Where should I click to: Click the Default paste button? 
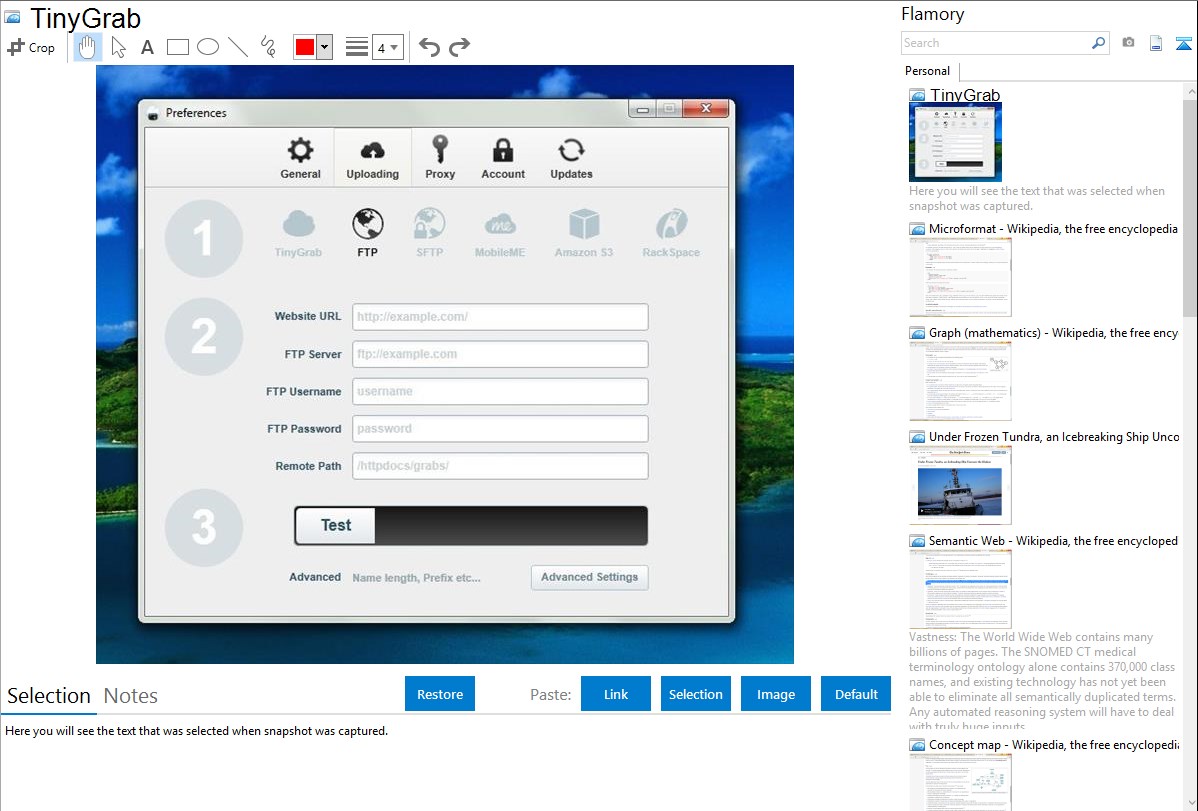pos(856,694)
